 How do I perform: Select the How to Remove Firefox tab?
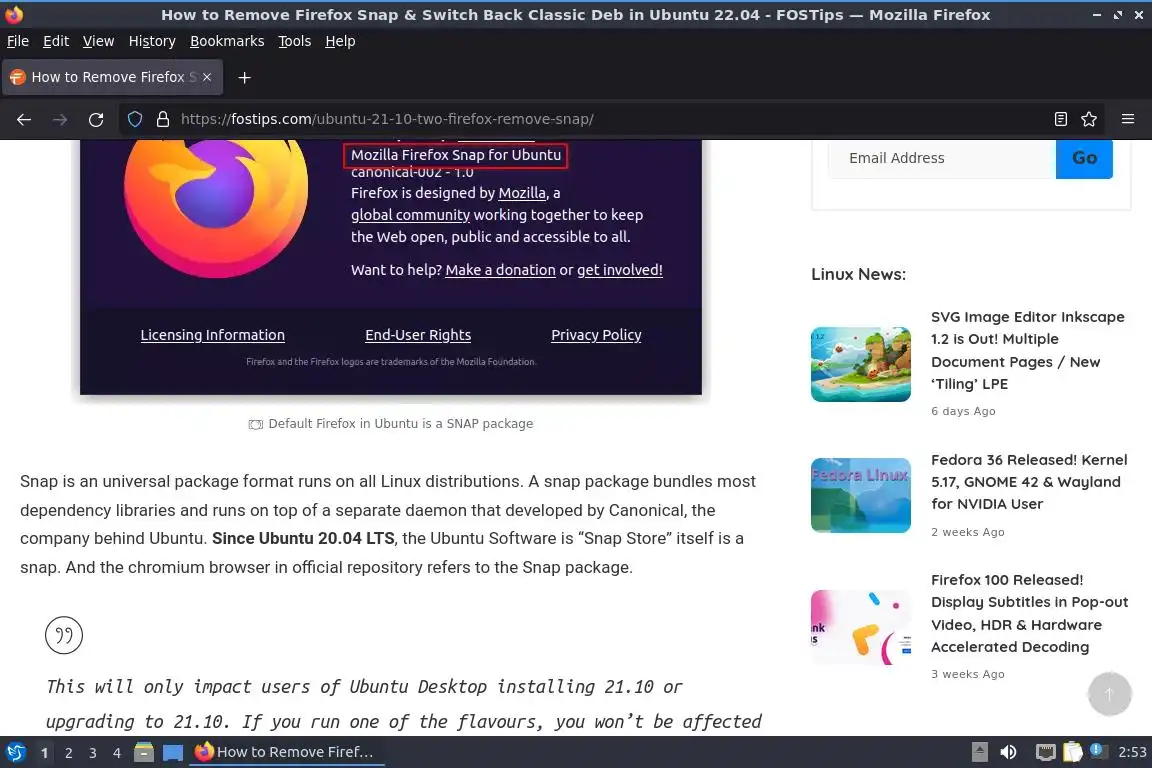(x=112, y=77)
